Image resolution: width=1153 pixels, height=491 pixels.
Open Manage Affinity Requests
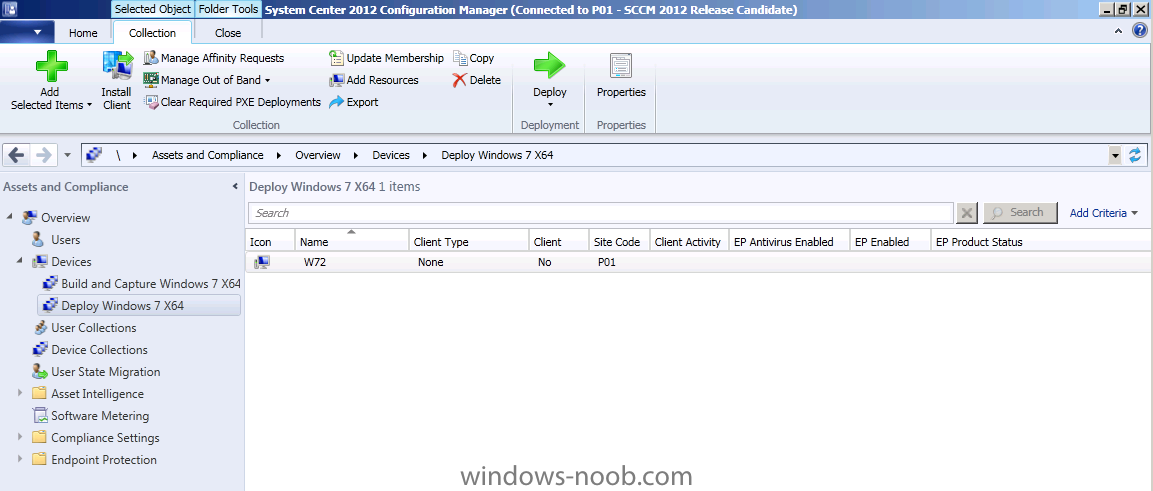(213, 58)
